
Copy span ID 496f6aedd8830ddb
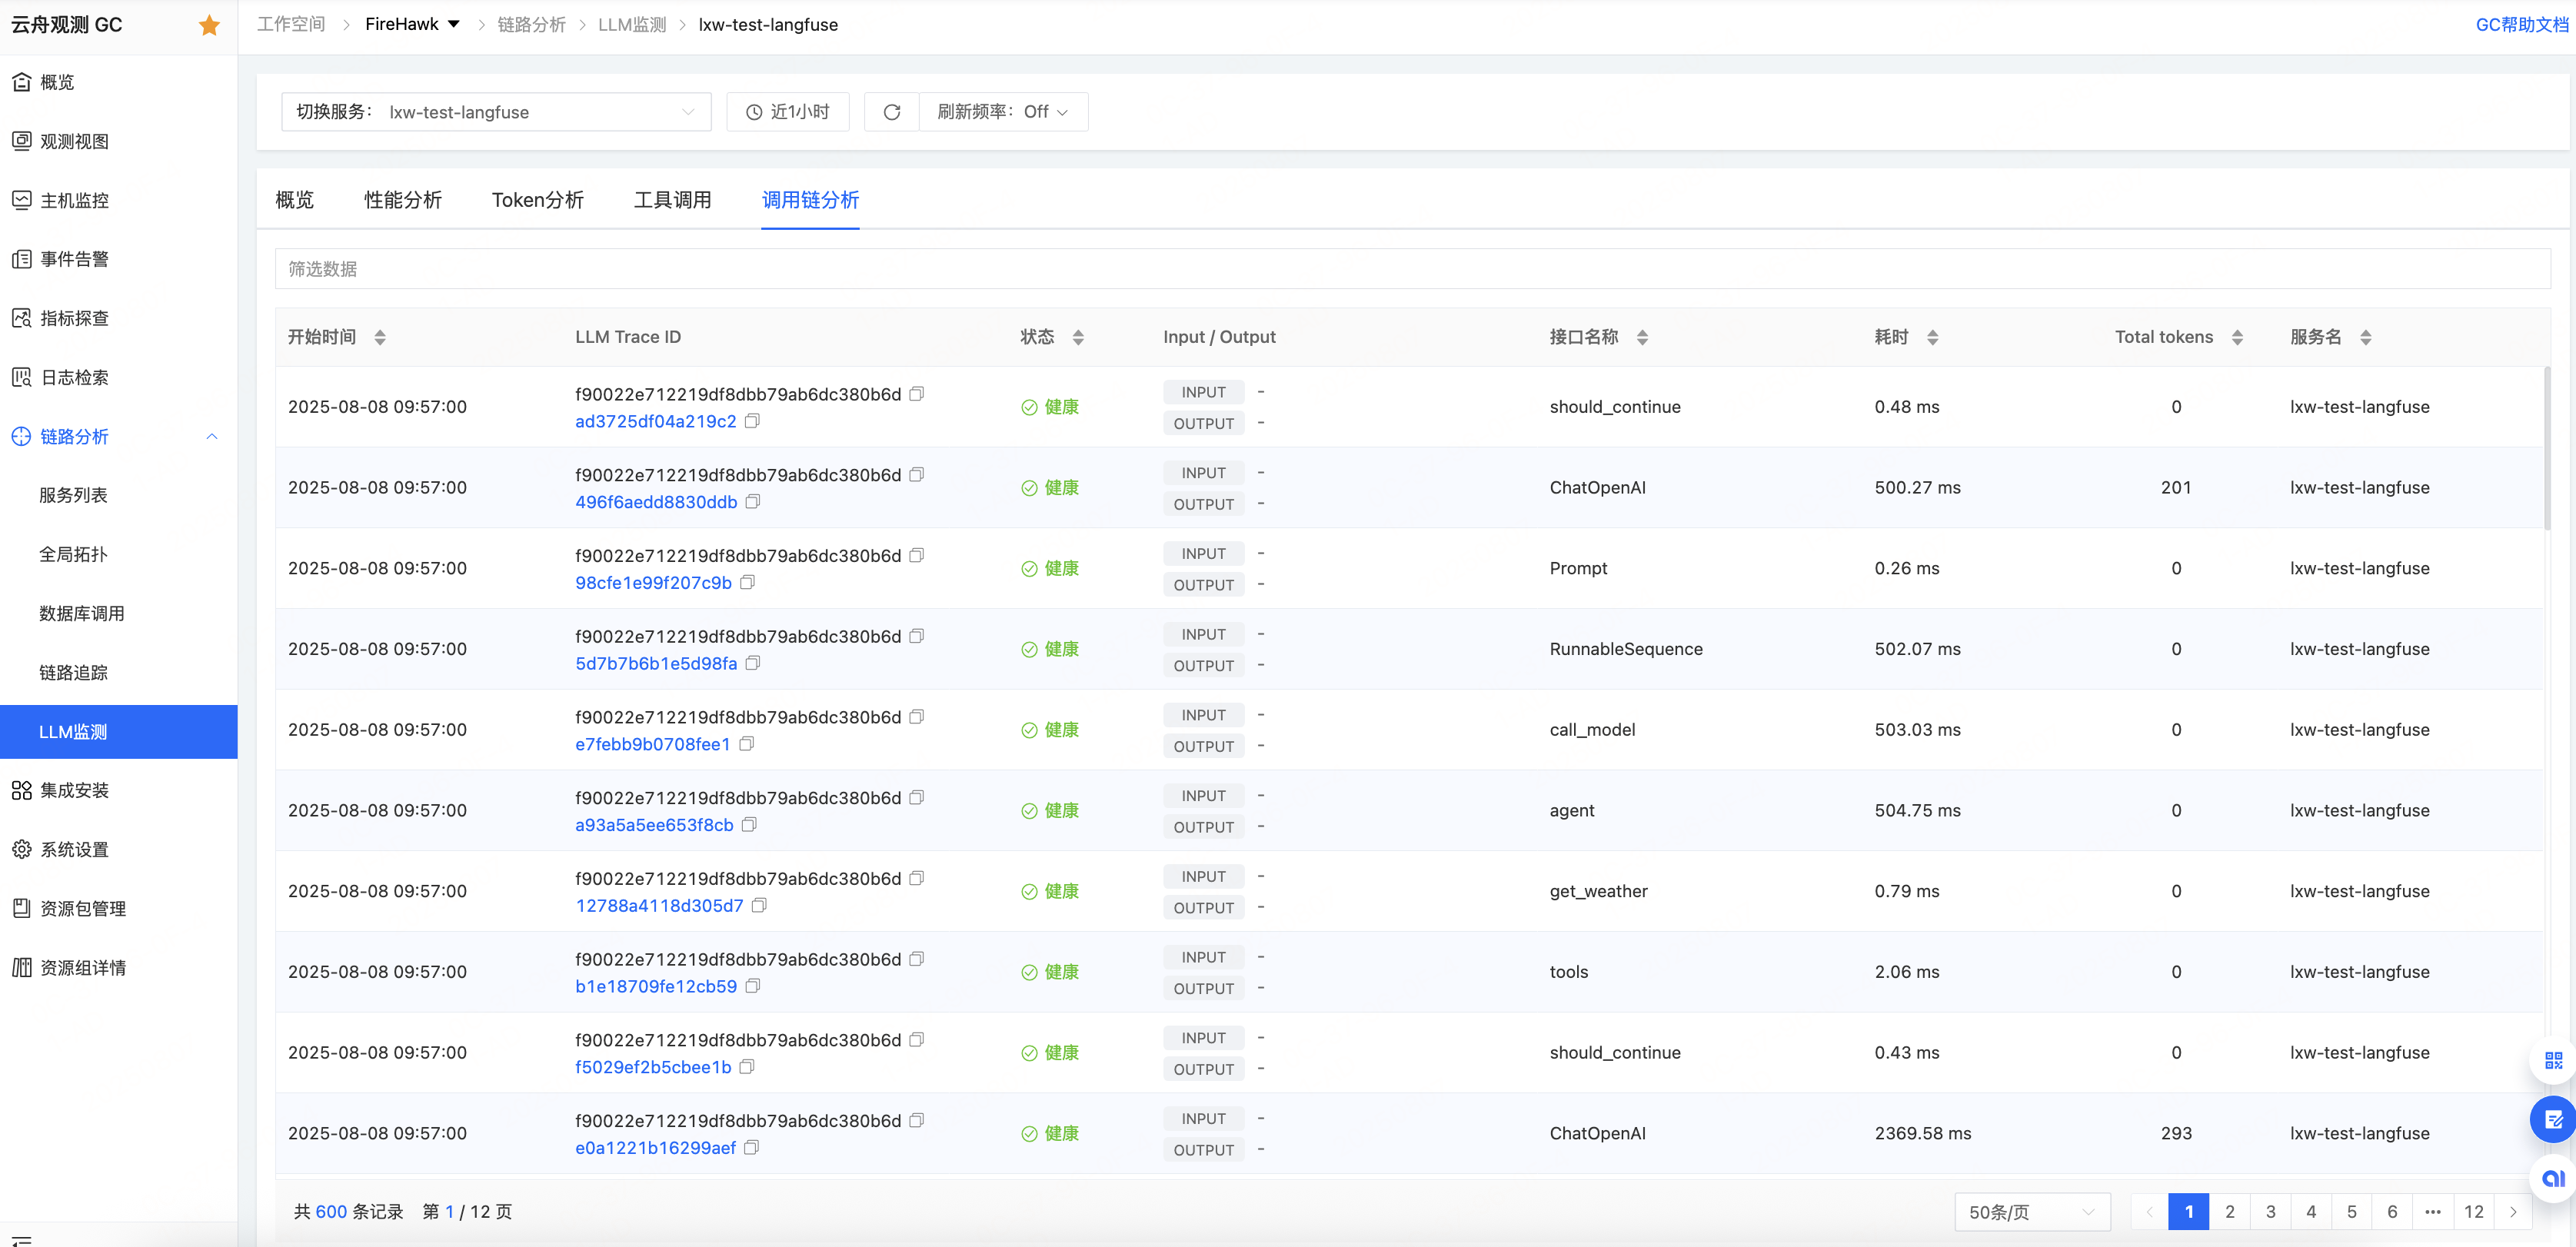tap(753, 502)
